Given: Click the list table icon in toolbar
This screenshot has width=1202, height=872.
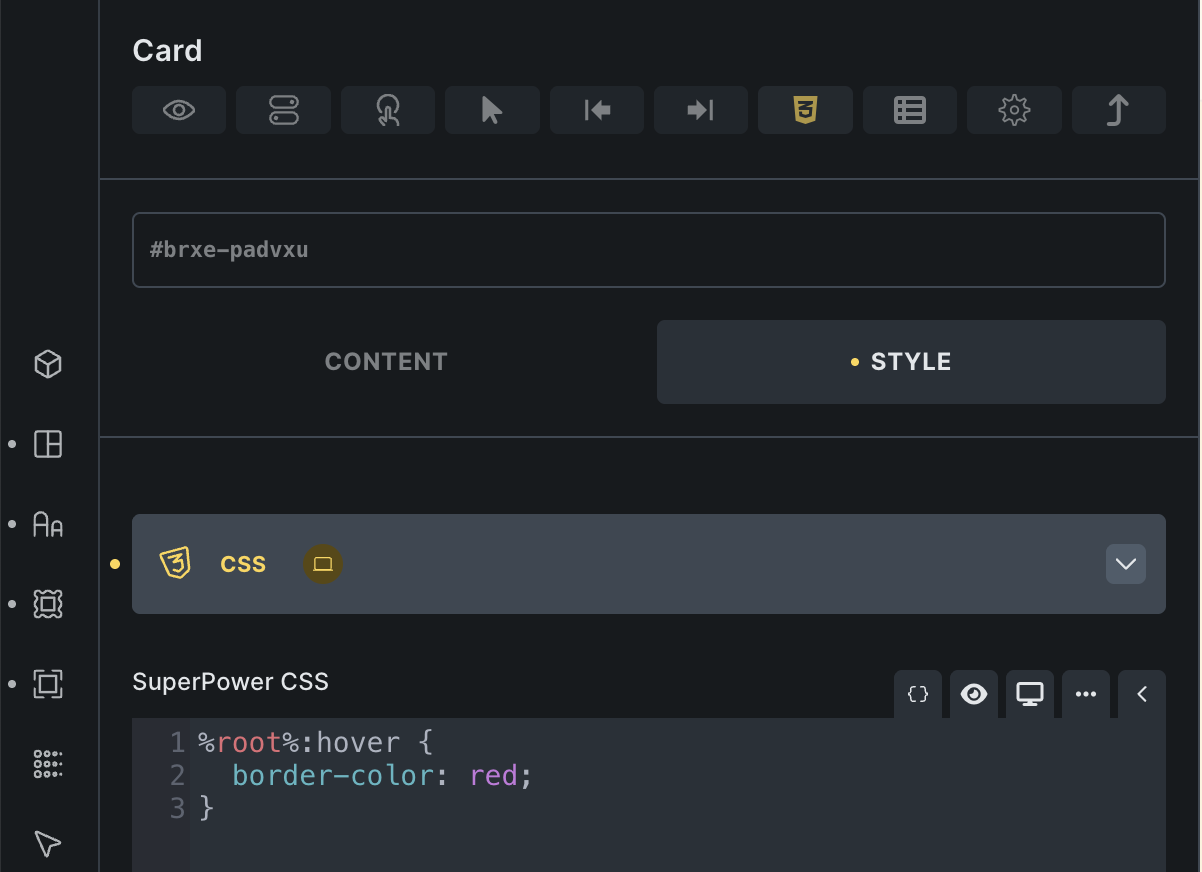Looking at the screenshot, I should point(910,110).
